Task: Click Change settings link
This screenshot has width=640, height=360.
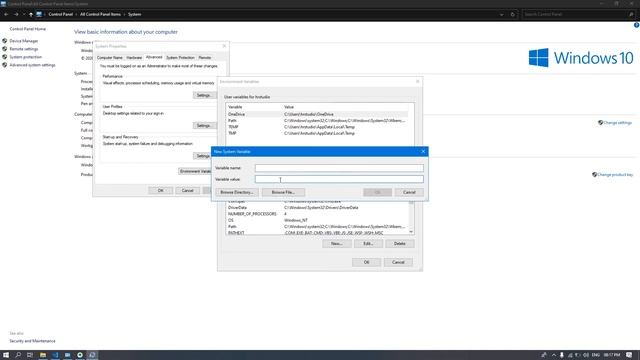Action: tap(618, 122)
